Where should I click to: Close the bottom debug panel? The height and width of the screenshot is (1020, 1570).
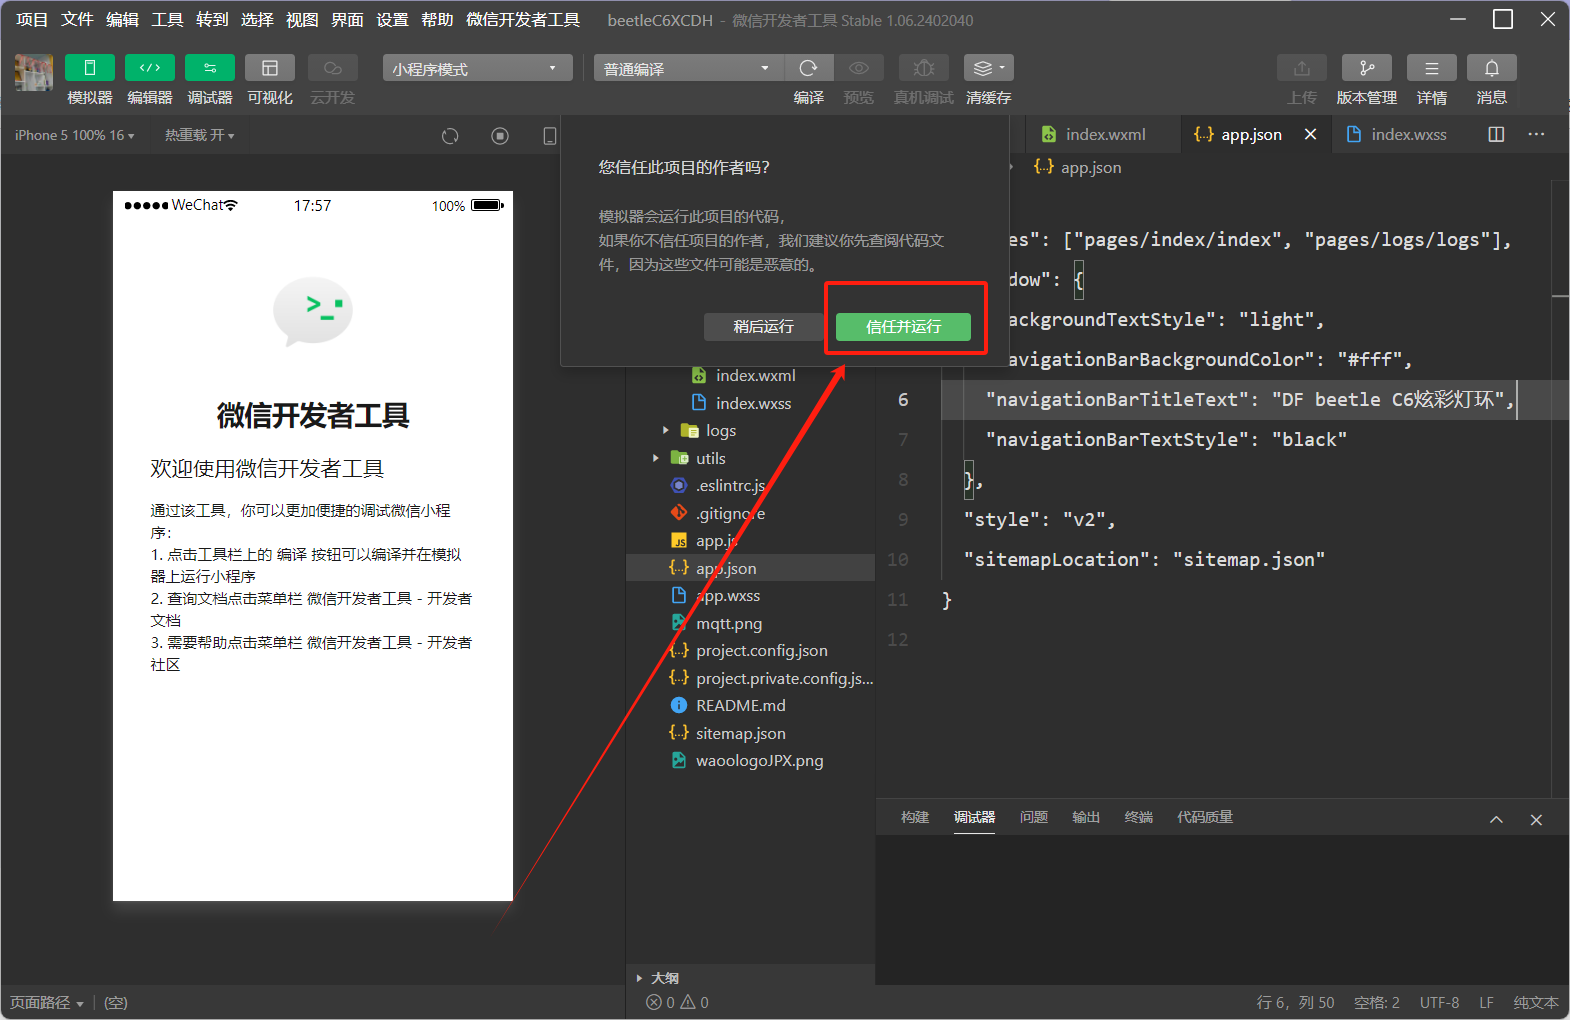click(x=1536, y=820)
